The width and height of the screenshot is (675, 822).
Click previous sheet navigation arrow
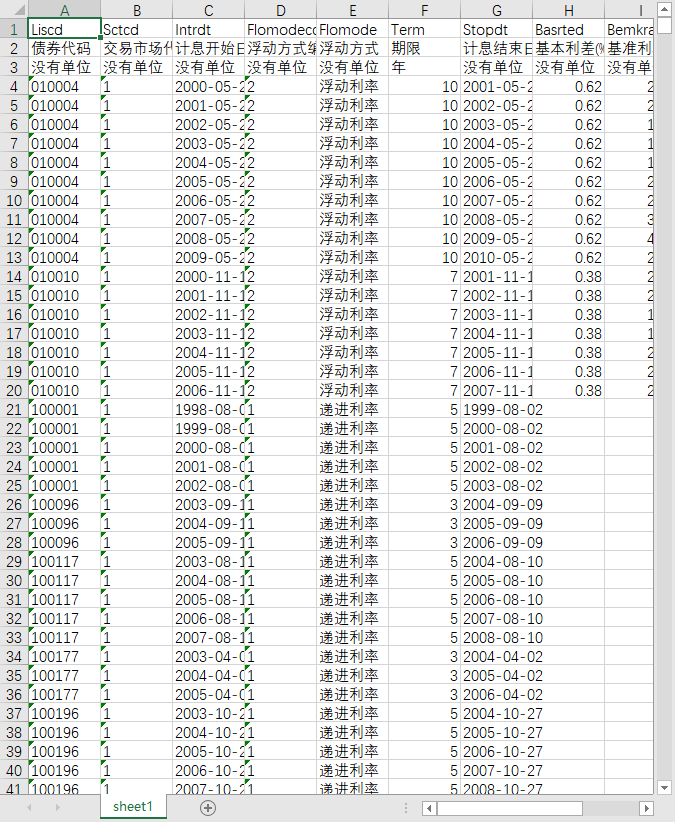[29, 808]
